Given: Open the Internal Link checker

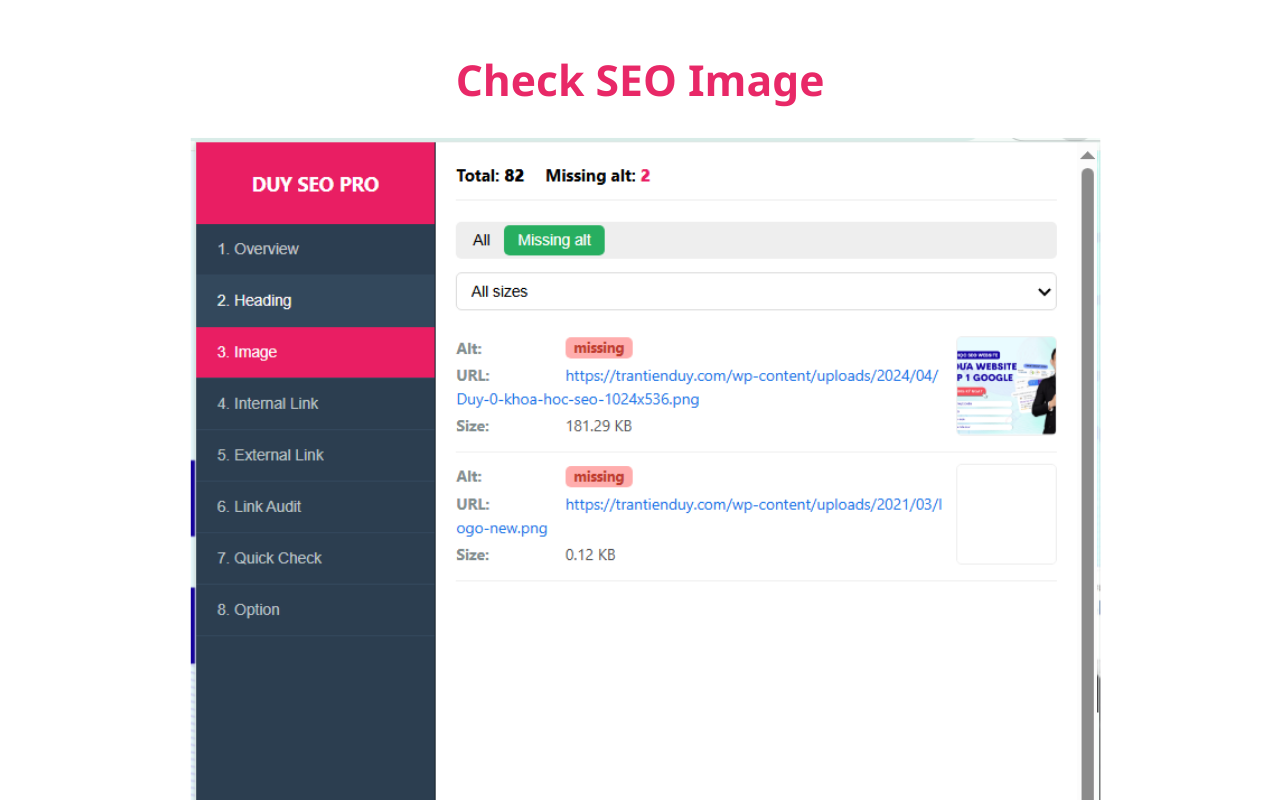Looking at the screenshot, I should (267, 403).
